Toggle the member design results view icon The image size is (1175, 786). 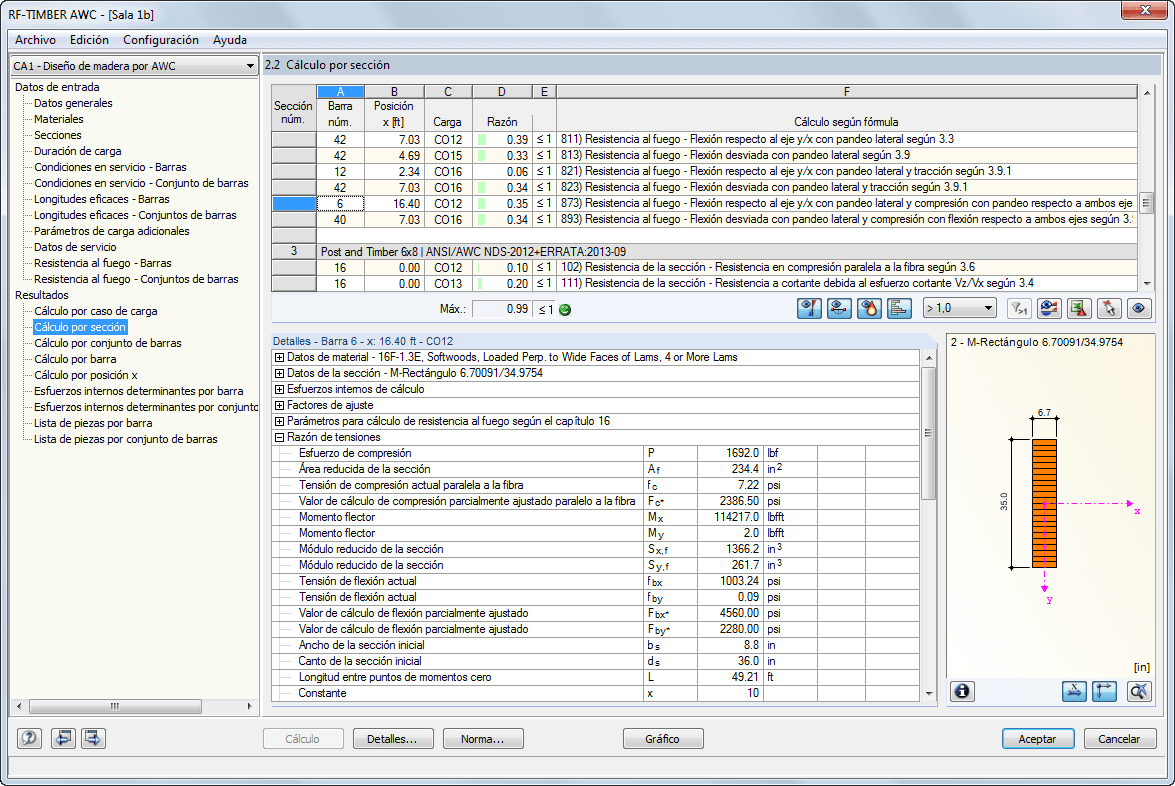pyautogui.click(x=839, y=309)
